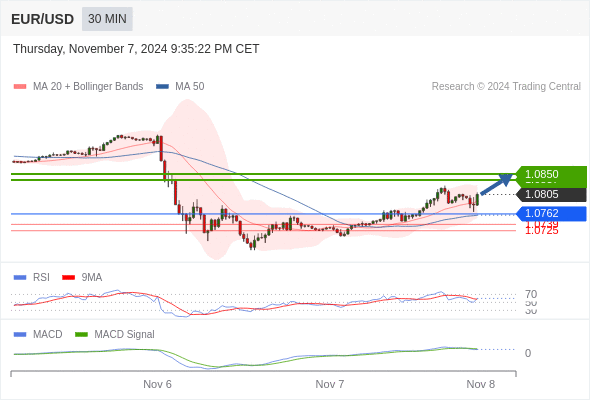Click the Nov 6 date axis label
The image size is (590, 400).
click(157, 384)
